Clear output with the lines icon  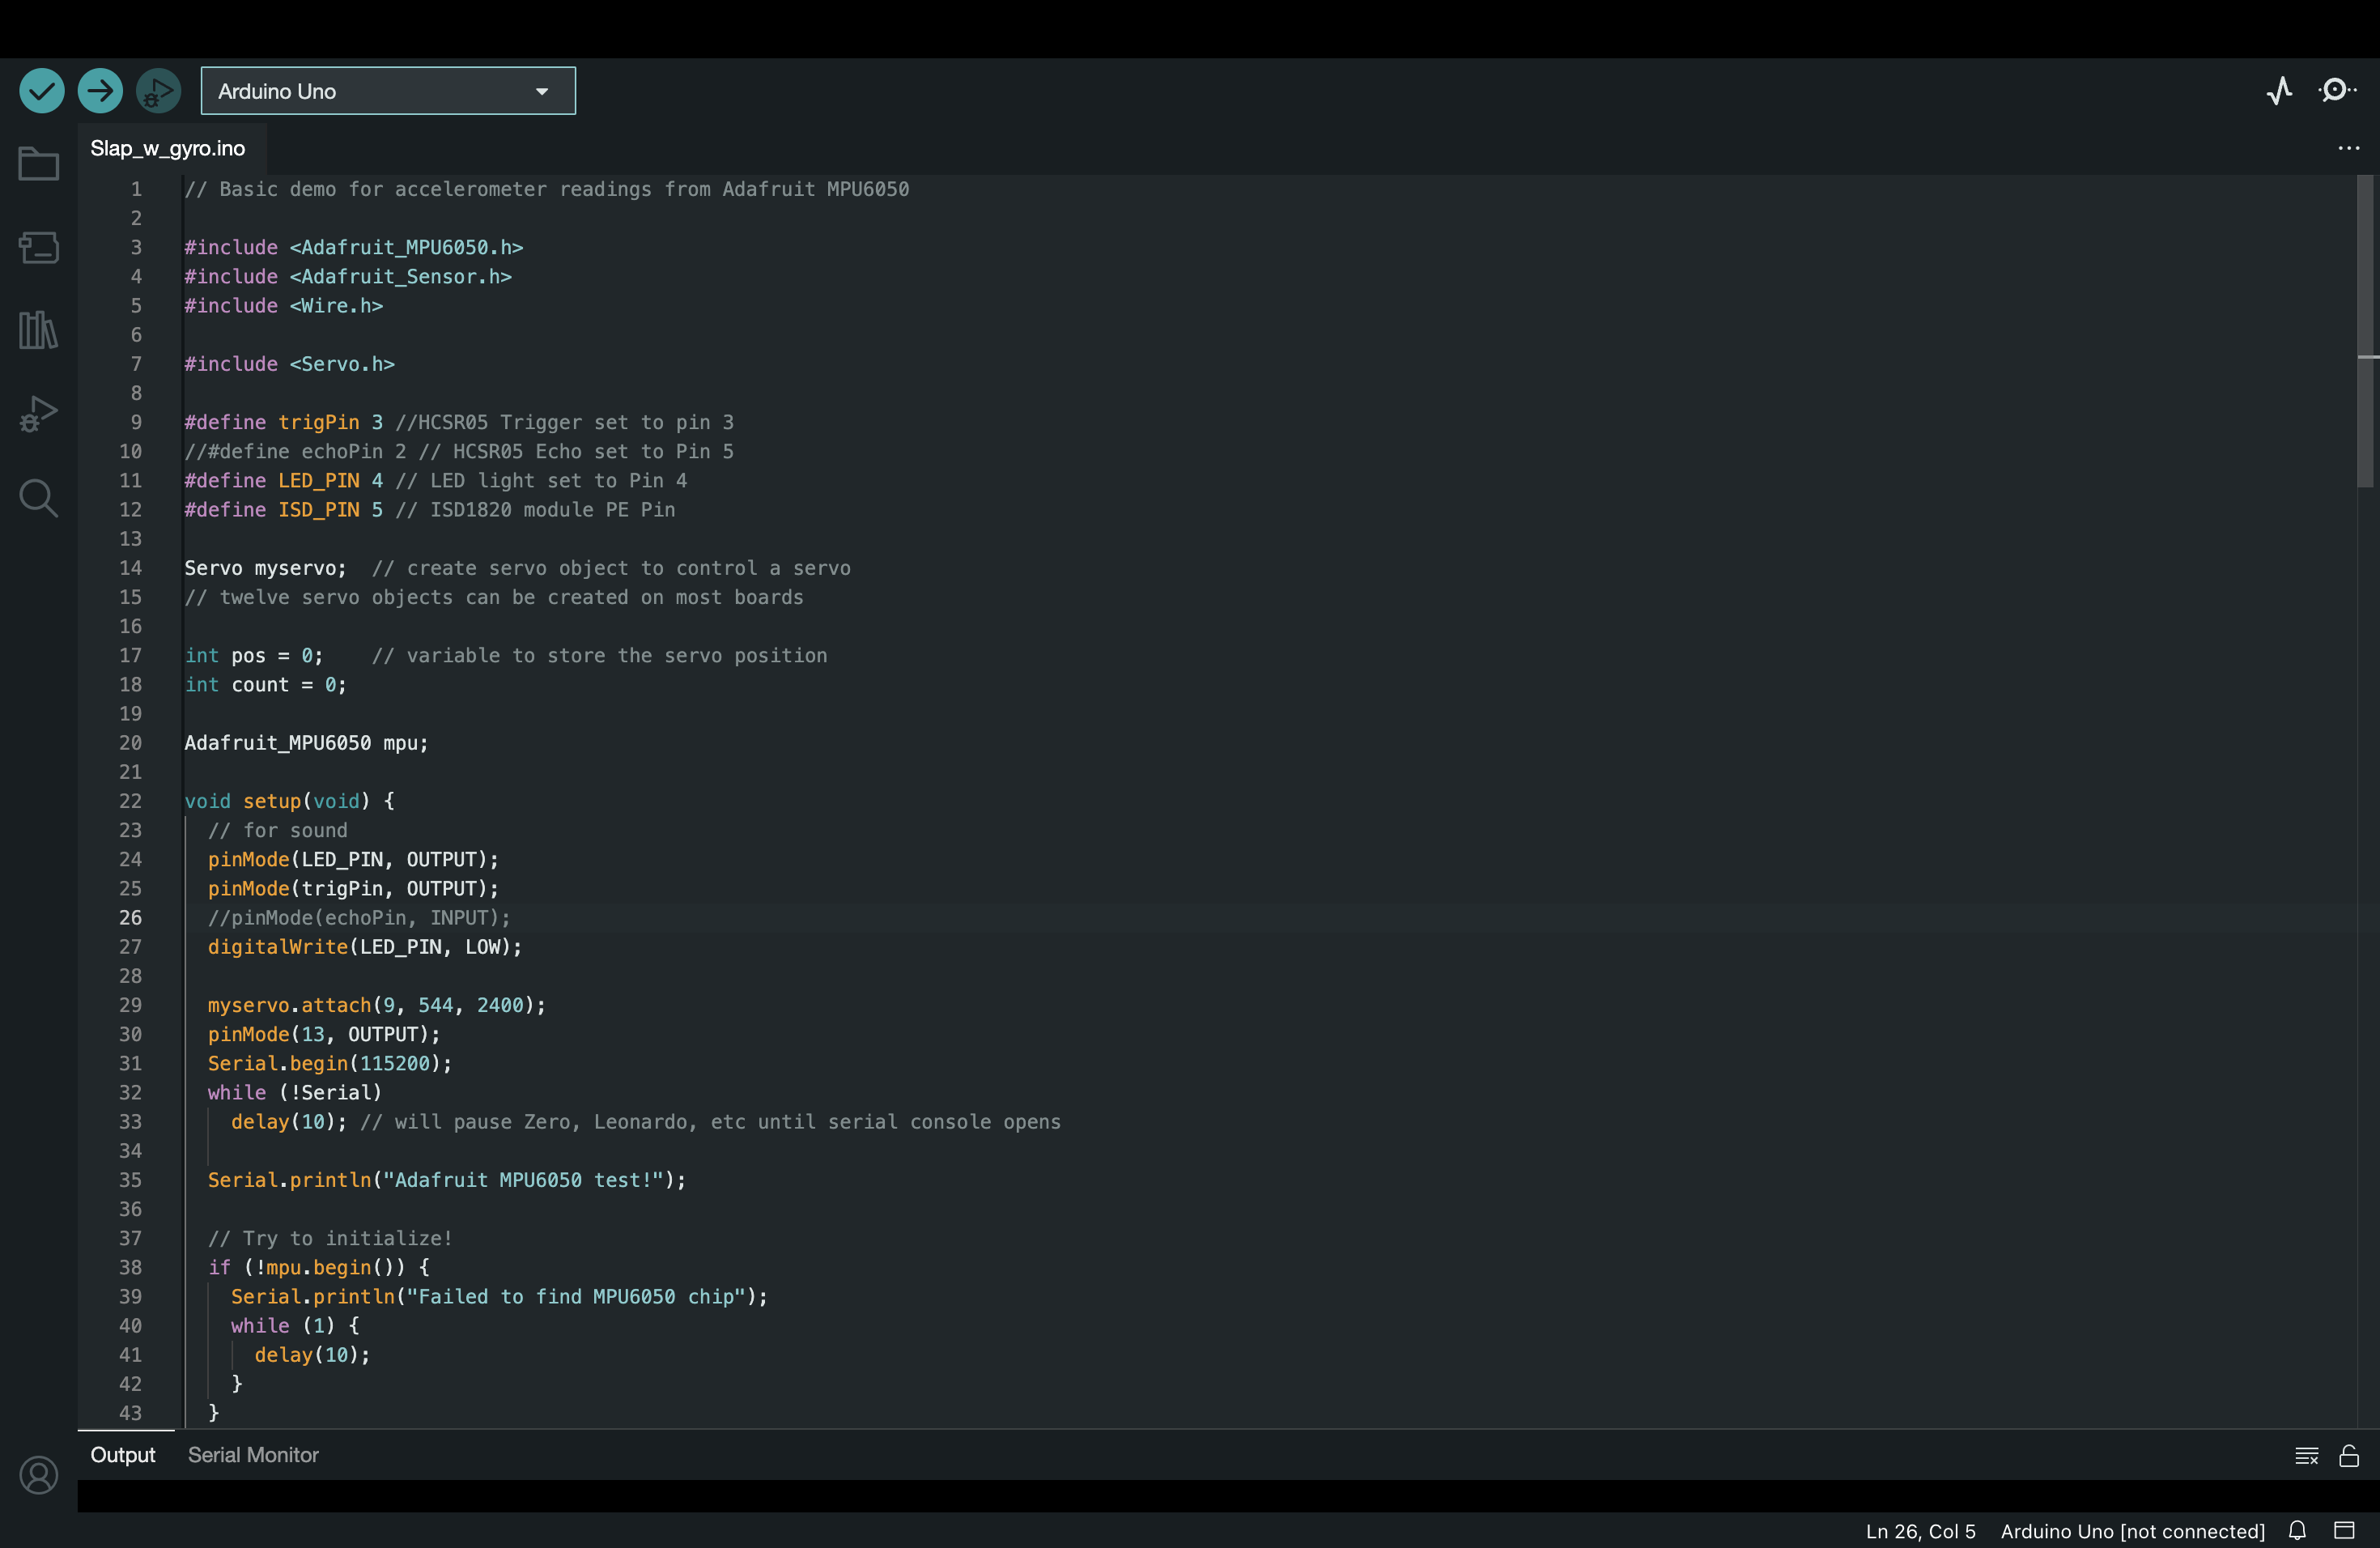[2306, 1456]
